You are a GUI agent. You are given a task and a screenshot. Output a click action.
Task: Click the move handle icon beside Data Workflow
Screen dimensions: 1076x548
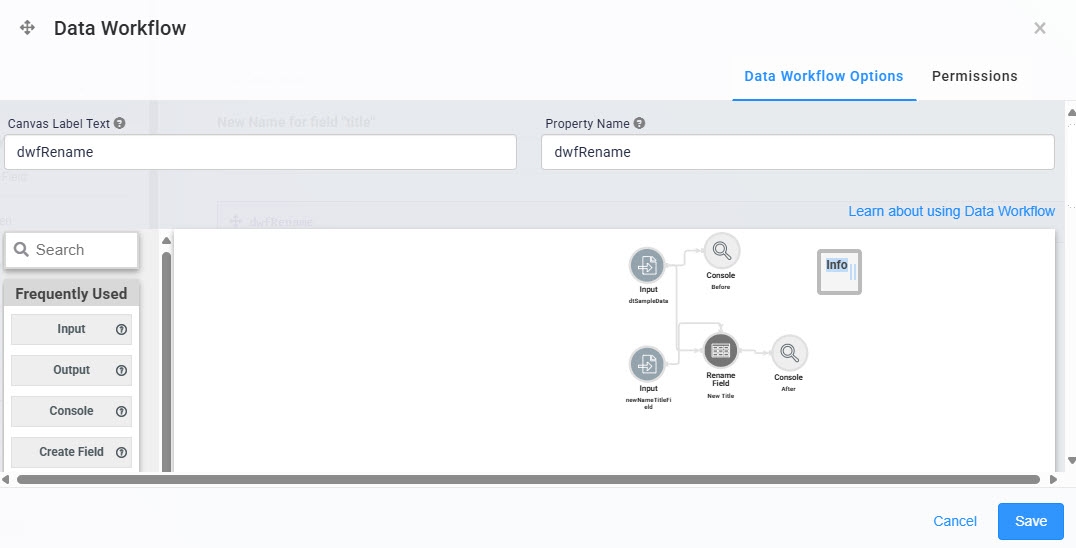(27, 28)
